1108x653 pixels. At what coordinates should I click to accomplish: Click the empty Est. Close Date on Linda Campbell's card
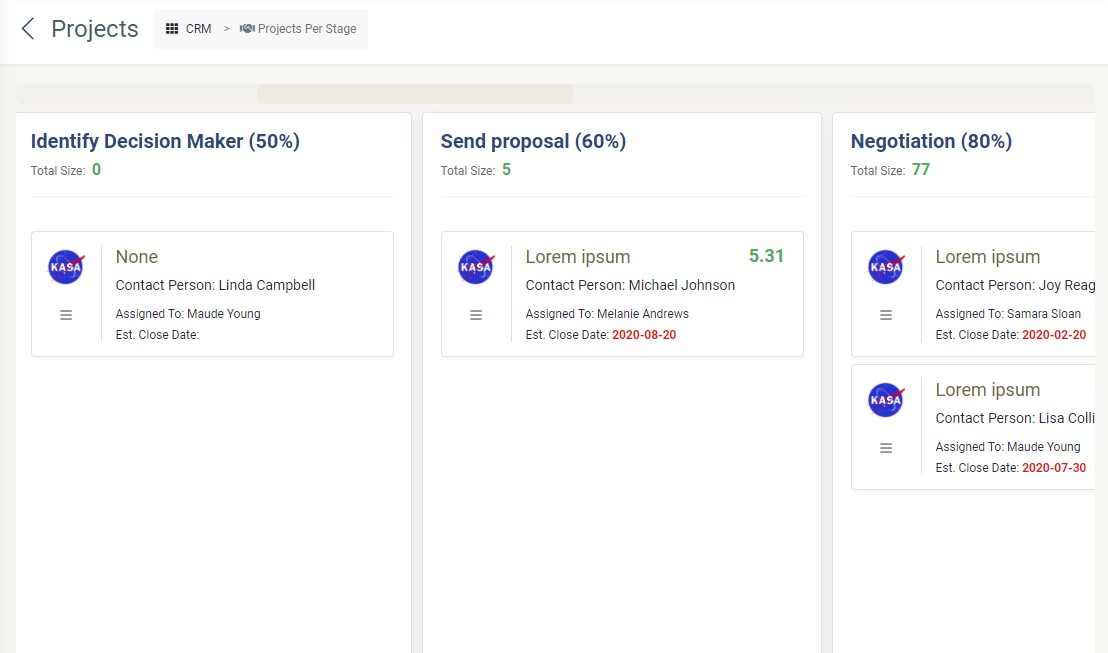pos(158,335)
